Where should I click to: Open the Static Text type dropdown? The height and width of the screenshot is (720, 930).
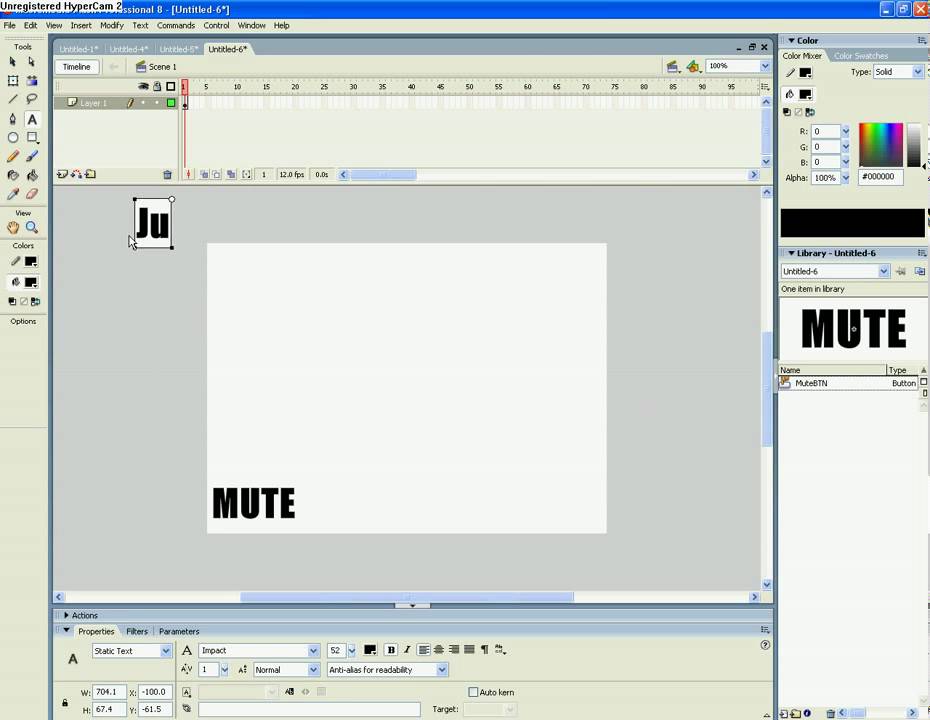click(x=165, y=651)
